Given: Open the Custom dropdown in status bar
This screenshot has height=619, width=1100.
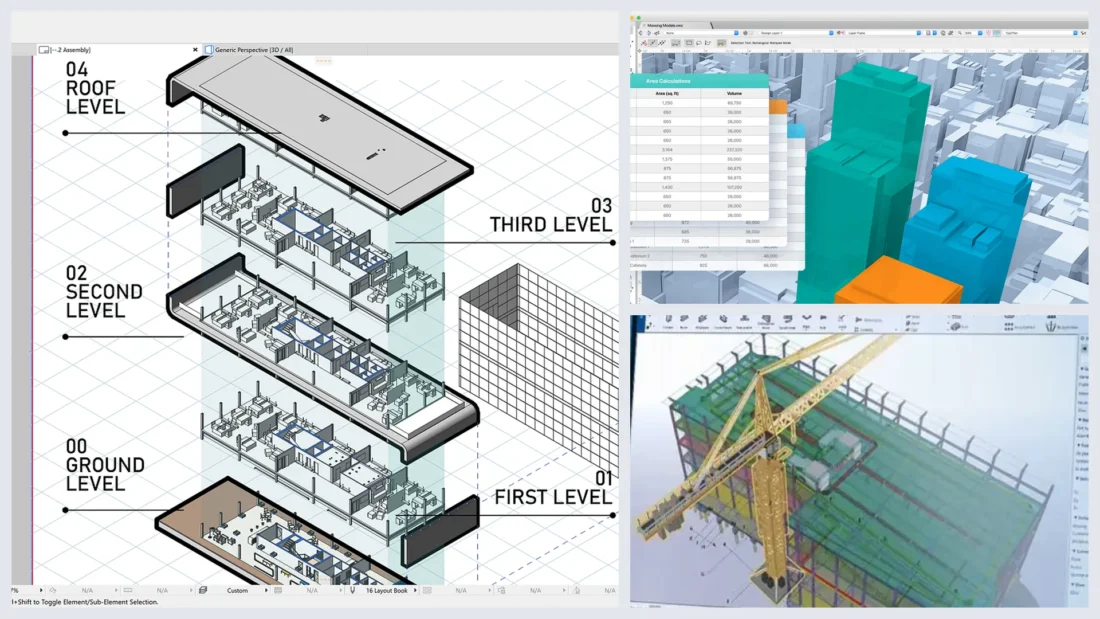Looking at the screenshot, I should [x=239, y=590].
